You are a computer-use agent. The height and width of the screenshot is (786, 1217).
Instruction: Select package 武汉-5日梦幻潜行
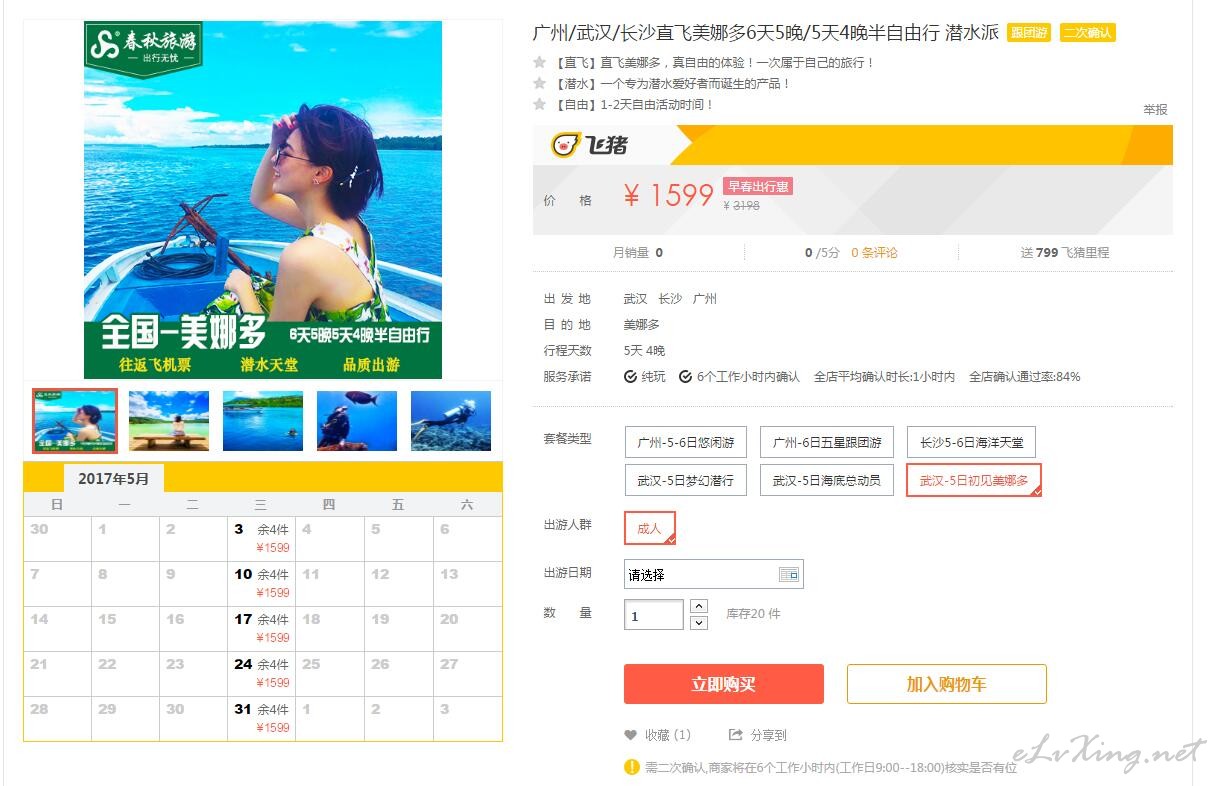pyautogui.click(x=686, y=480)
